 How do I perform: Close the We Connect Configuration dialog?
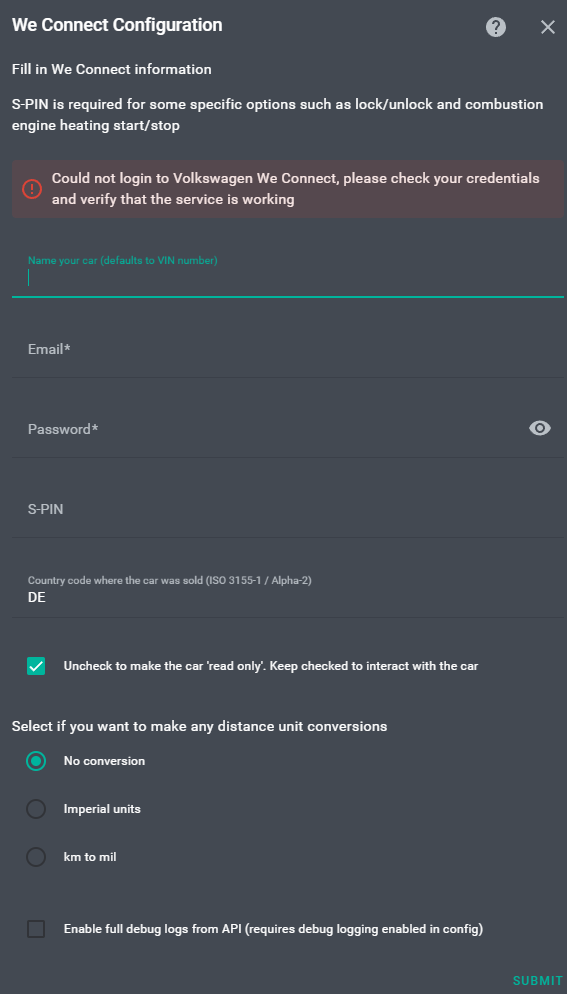[548, 27]
